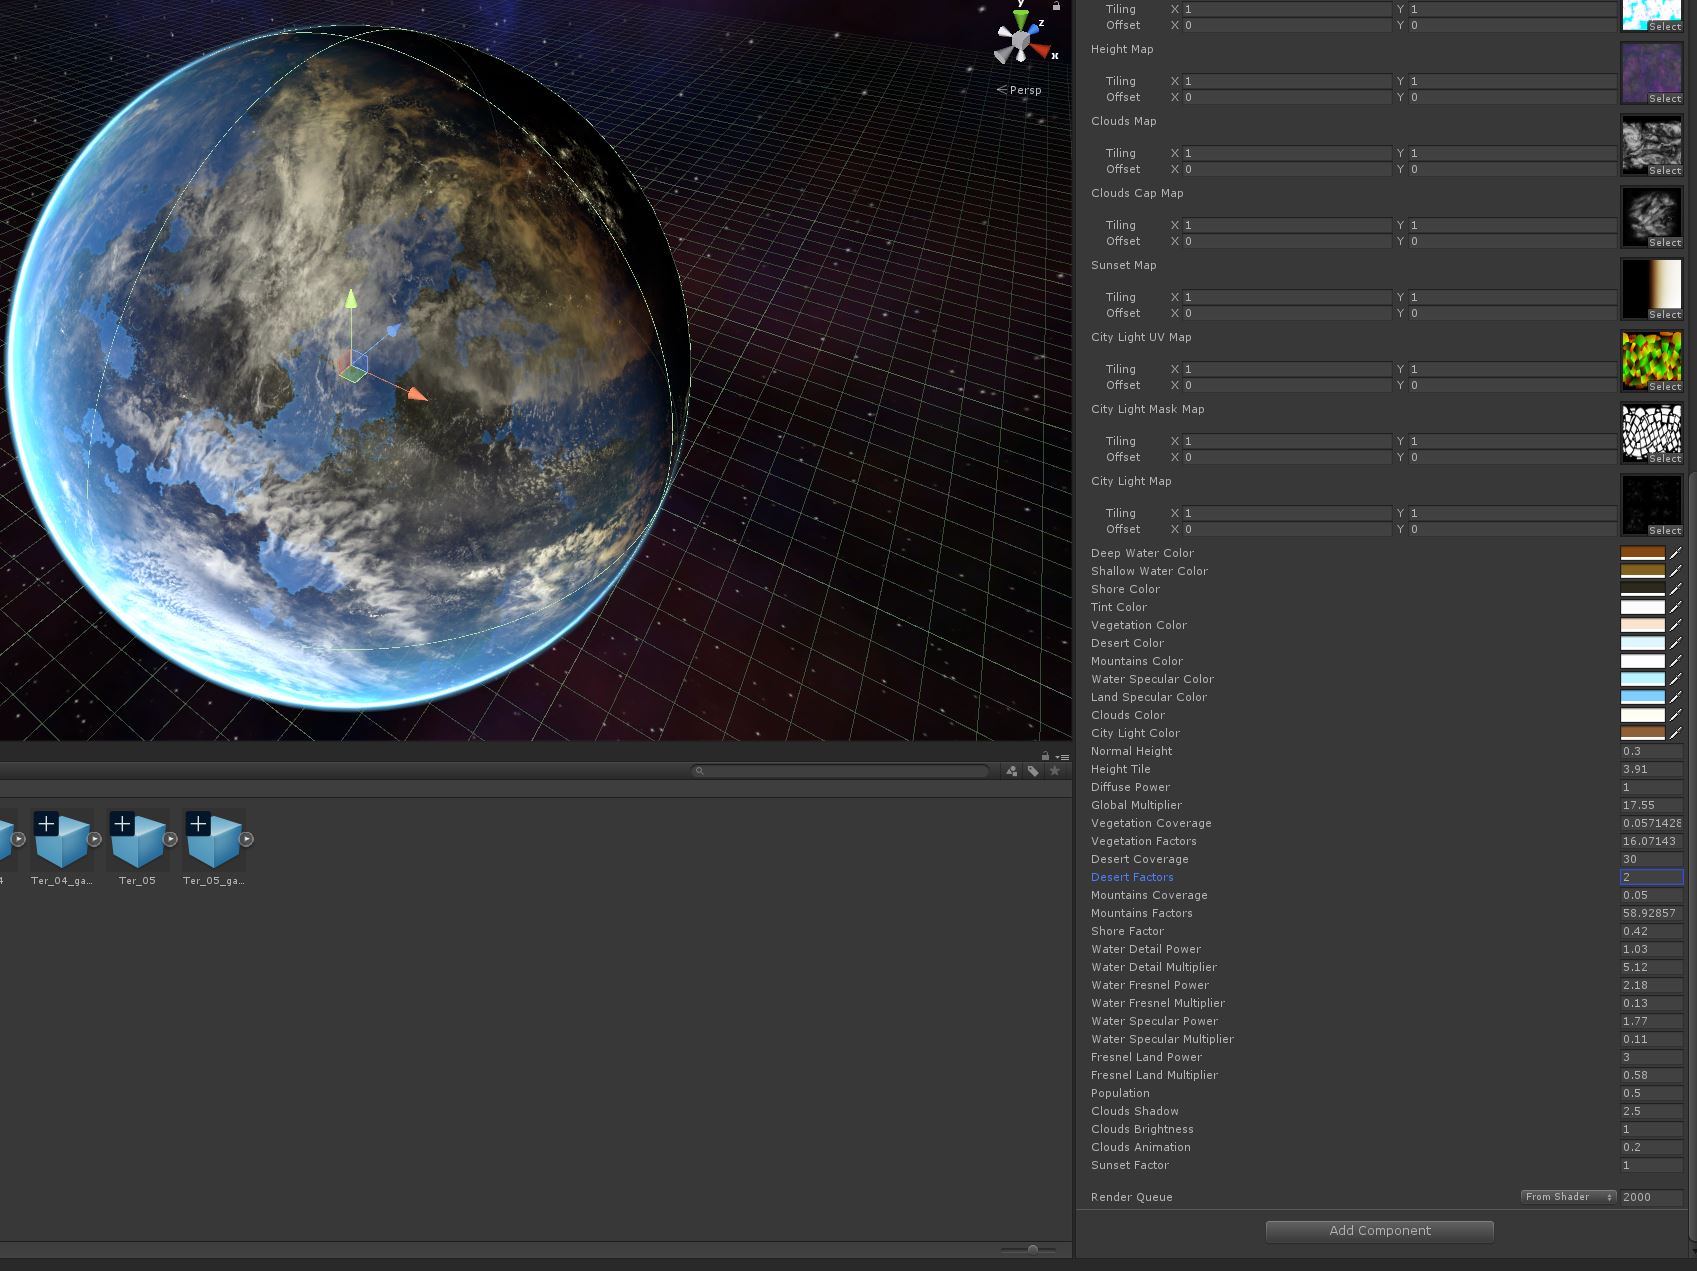Click the search magnifier in the Project panel
1697x1271 pixels.
(698, 771)
